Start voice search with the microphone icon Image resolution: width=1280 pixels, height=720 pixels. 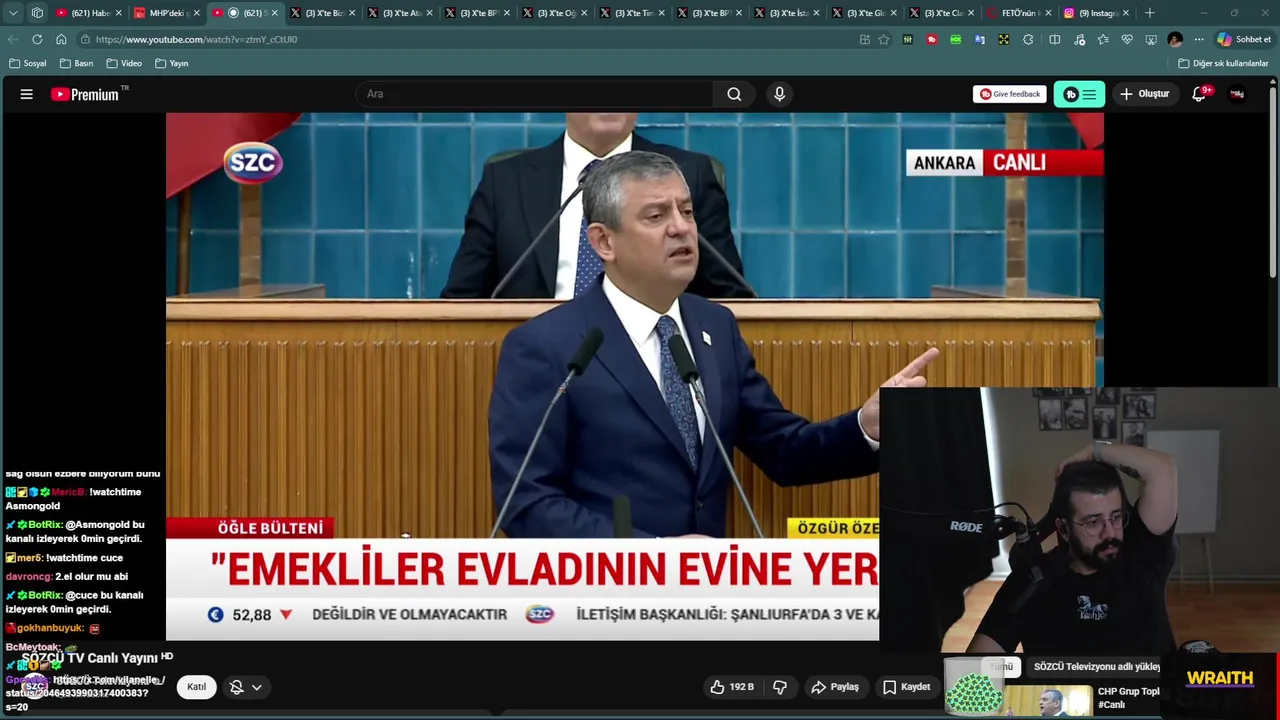click(x=779, y=94)
